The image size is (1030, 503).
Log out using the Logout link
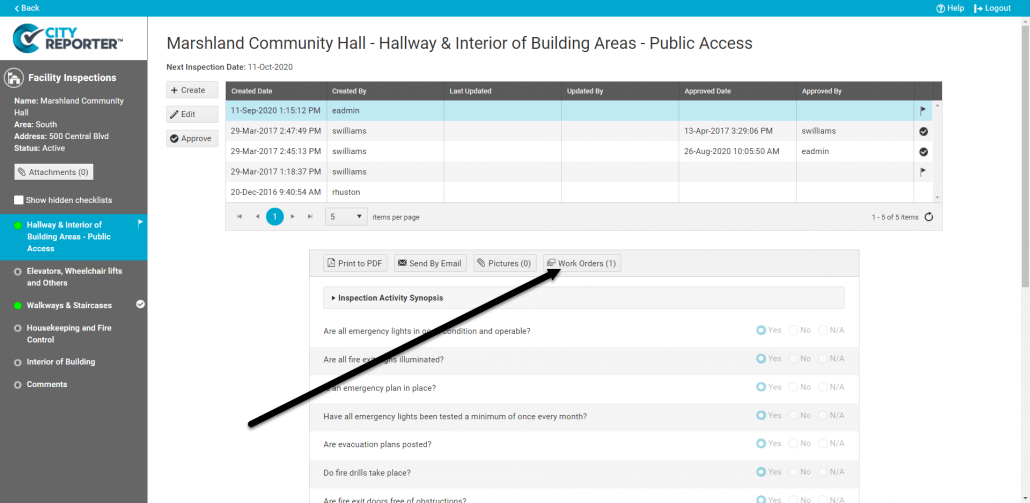pyautogui.click(x=991, y=8)
